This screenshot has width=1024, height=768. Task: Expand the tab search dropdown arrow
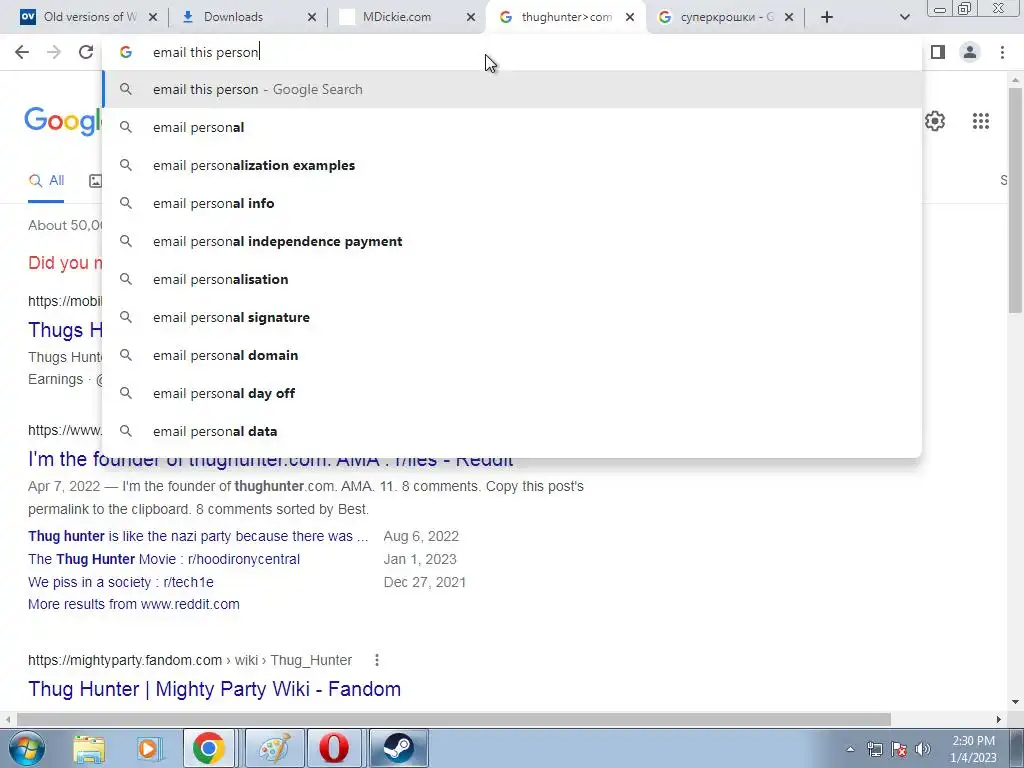coord(904,17)
